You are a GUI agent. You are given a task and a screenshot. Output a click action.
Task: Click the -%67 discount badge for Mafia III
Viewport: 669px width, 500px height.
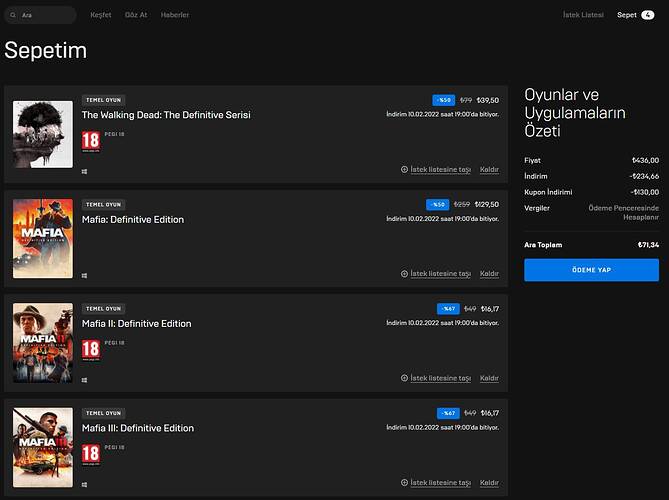click(x=448, y=413)
